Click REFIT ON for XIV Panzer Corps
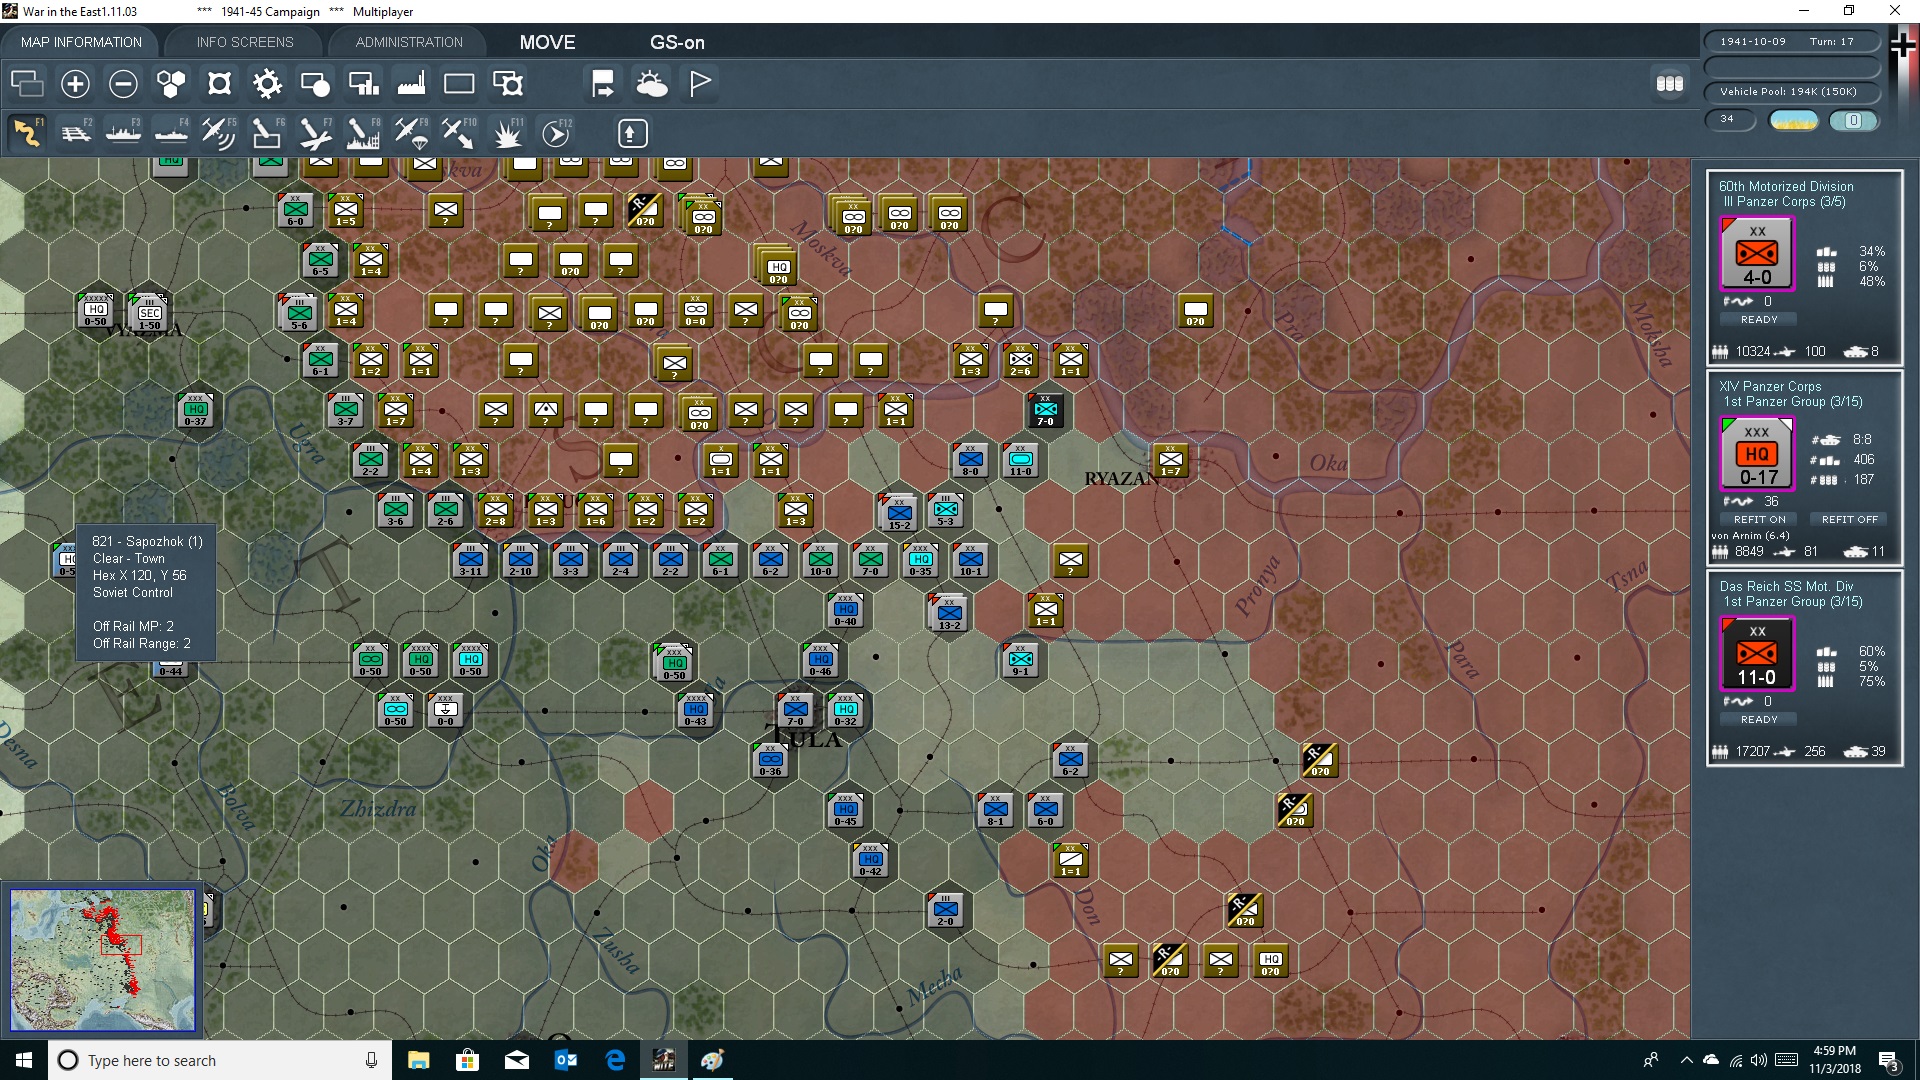Viewport: 1920px width, 1080px height. pos(1759,519)
